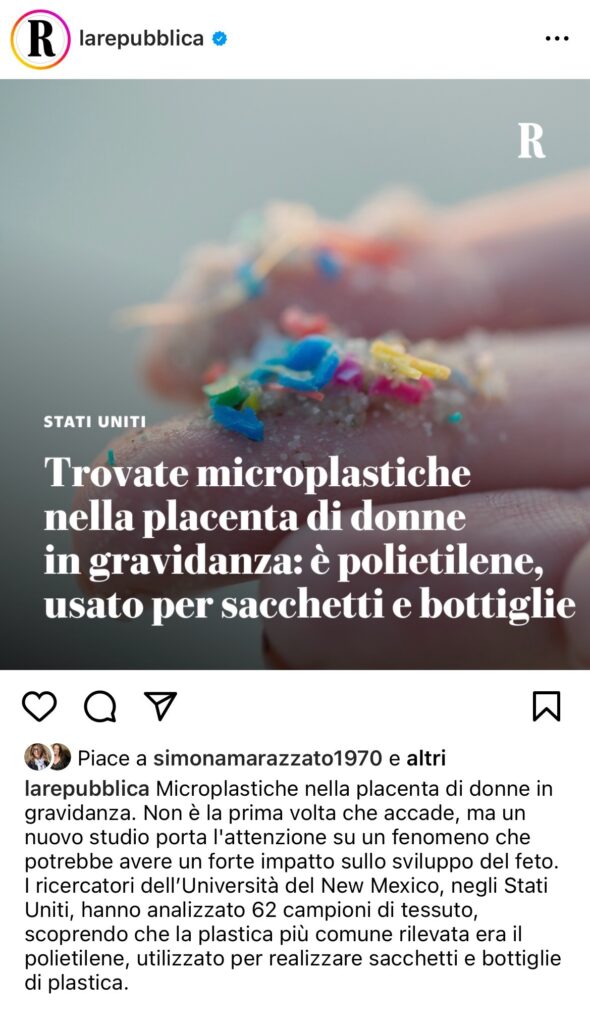Tap the "STATI UNITI" label on image
This screenshot has width=590, height=1024.
click(95, 422)
